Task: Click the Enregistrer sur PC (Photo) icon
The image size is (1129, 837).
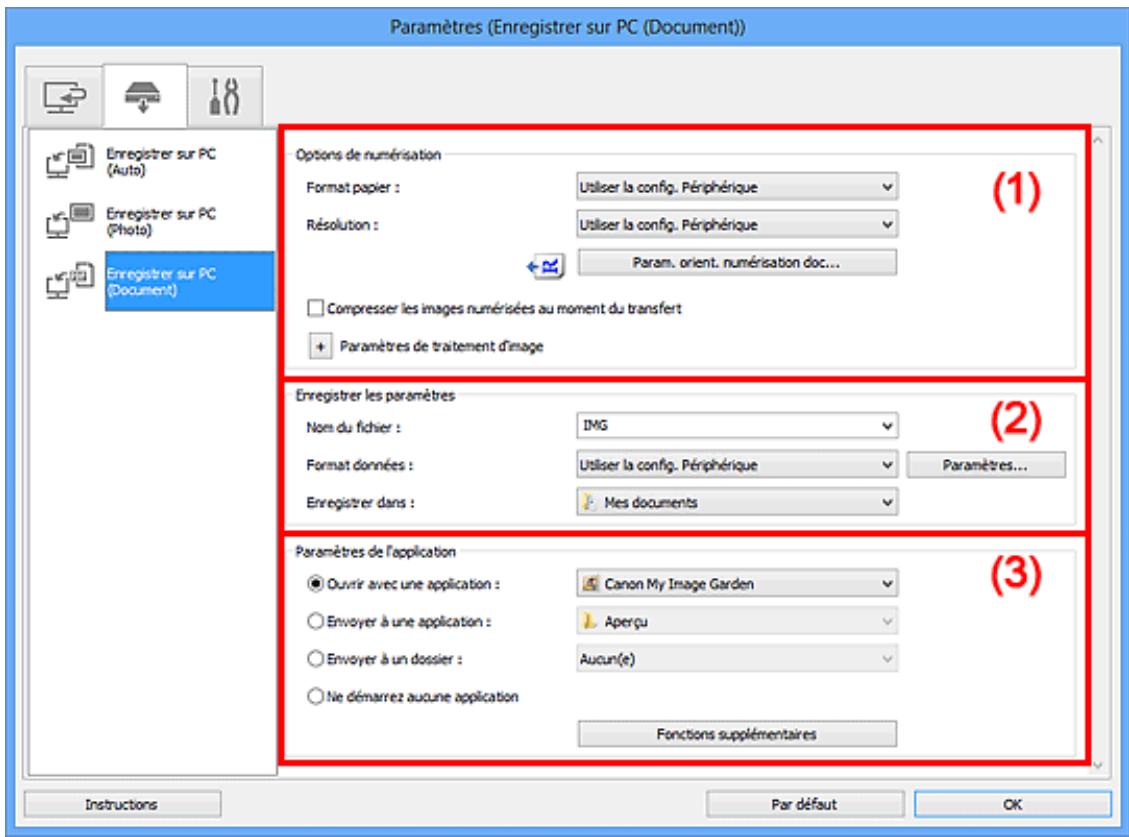Action: coord(69,221)
